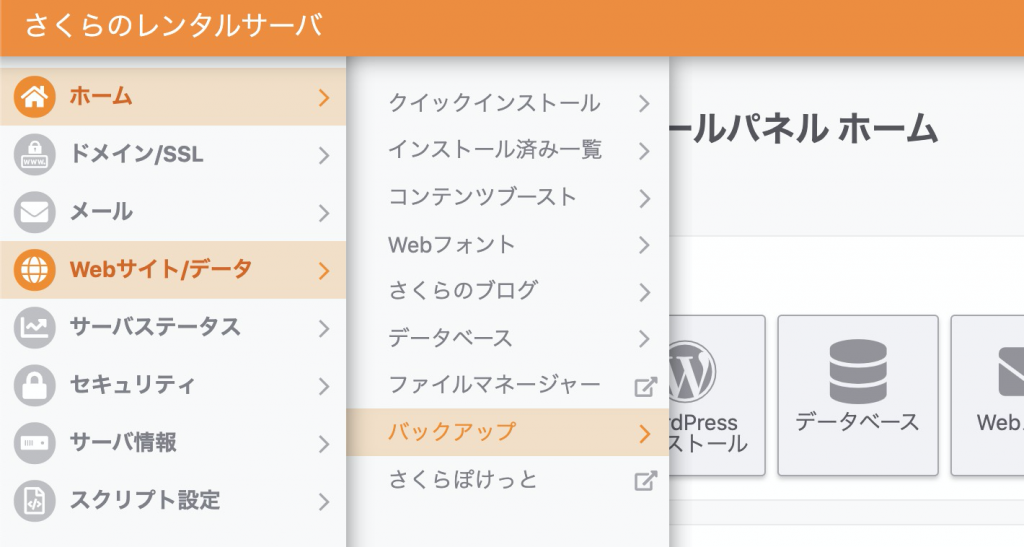The width and height of the screenshot is (1024, 547).
Task: Expand the クイックインストール chevron arrow
Action: 645,104
